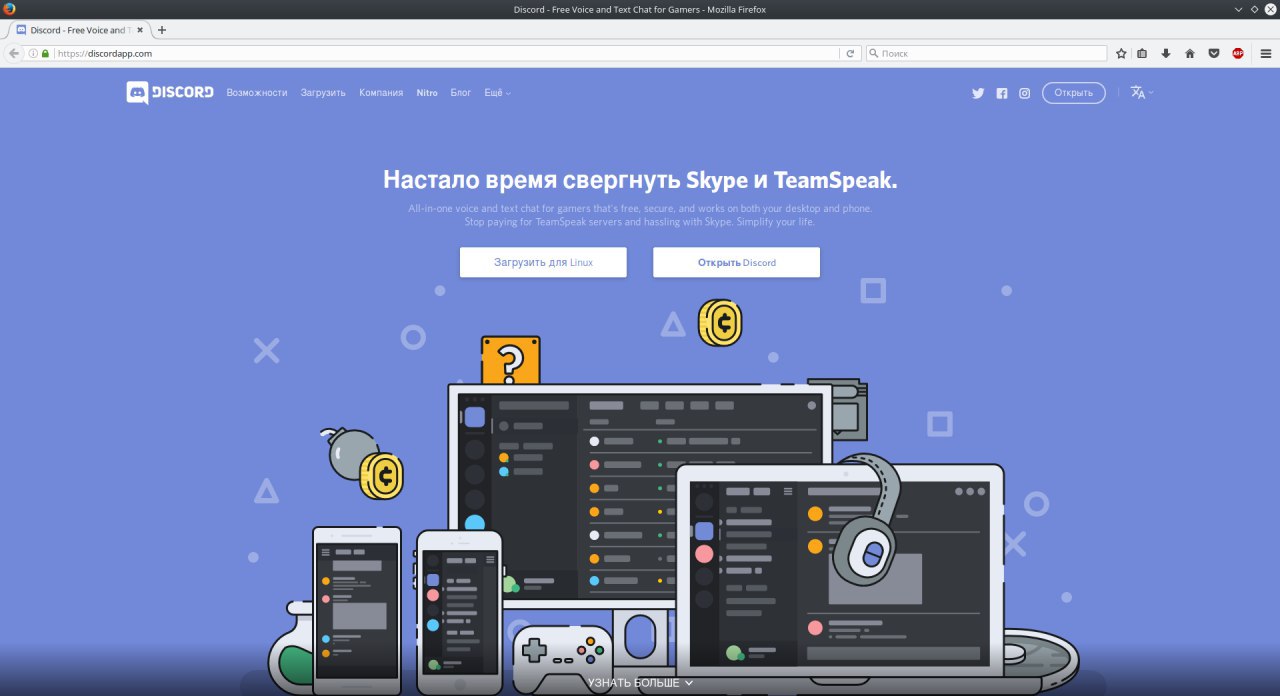1280x696 pixels.
Task: Close the Discord browser tab
Action: pyautogui.click(x=140, y=30)
